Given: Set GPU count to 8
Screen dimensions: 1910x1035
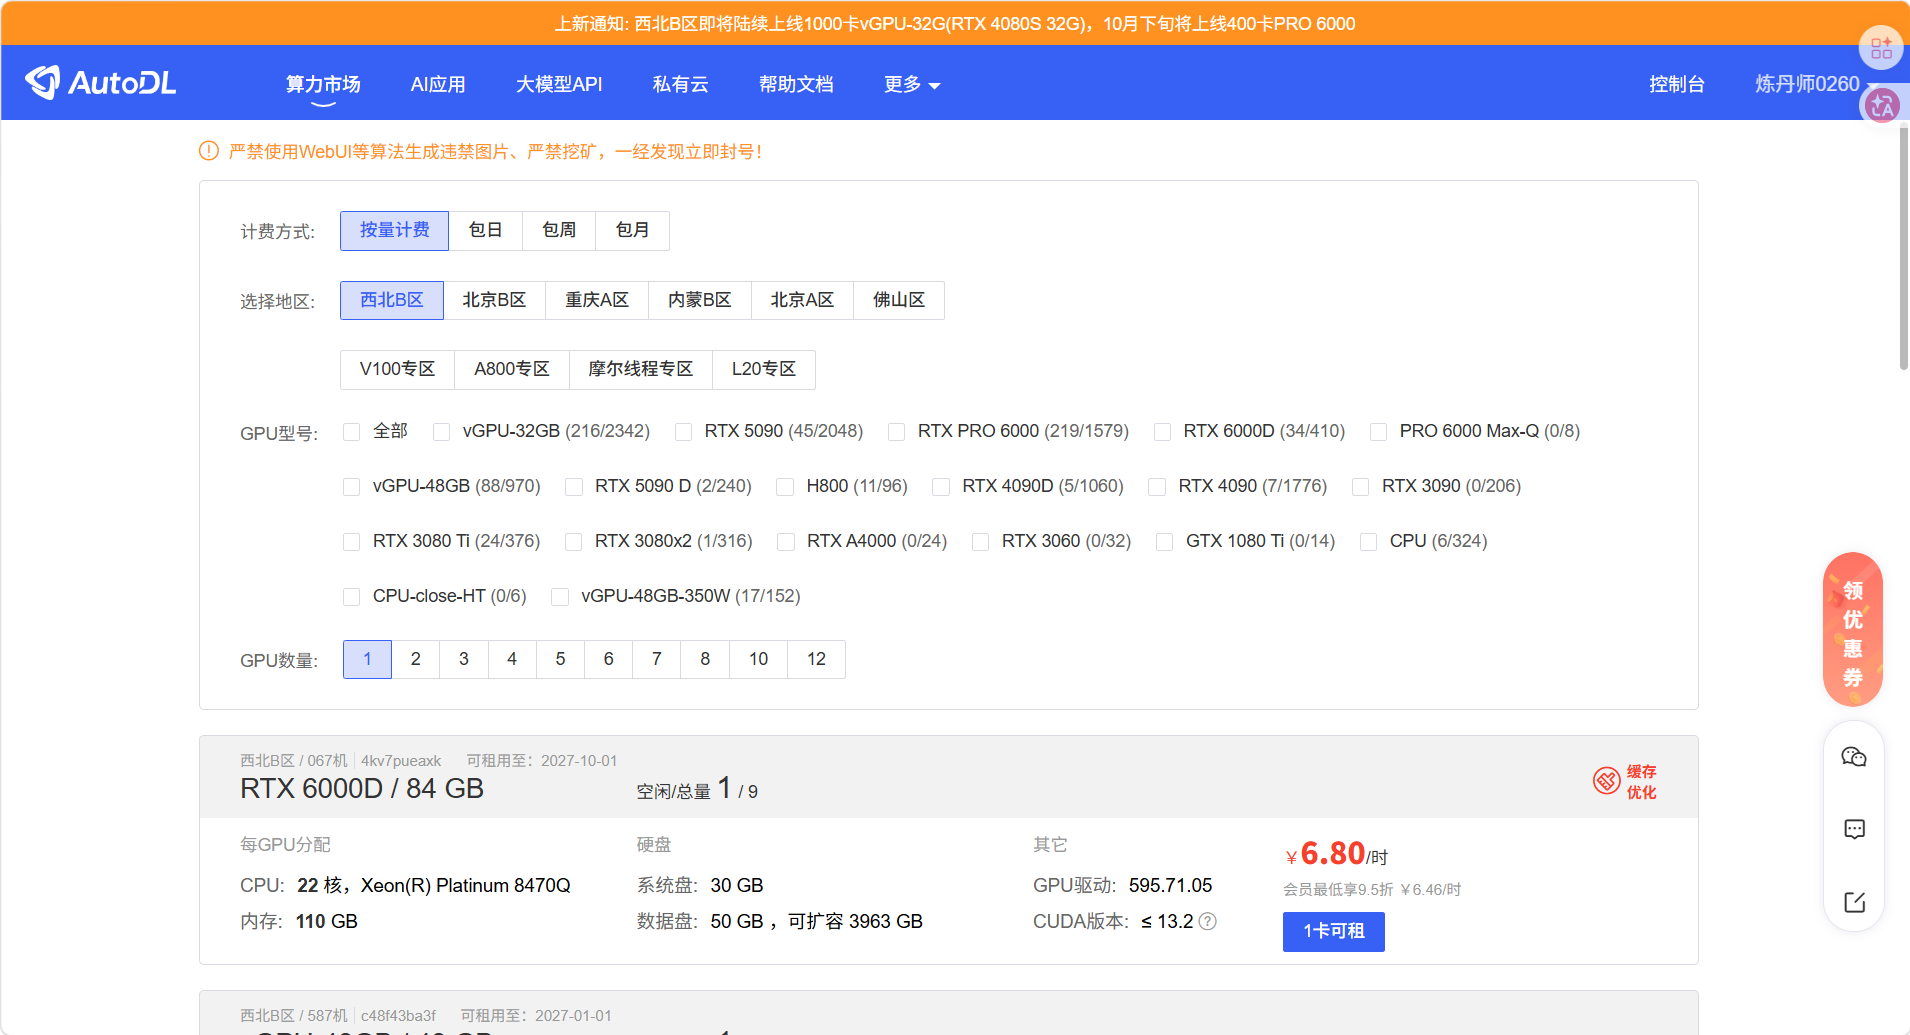Looking at the screenshot, I should point(705,659).
